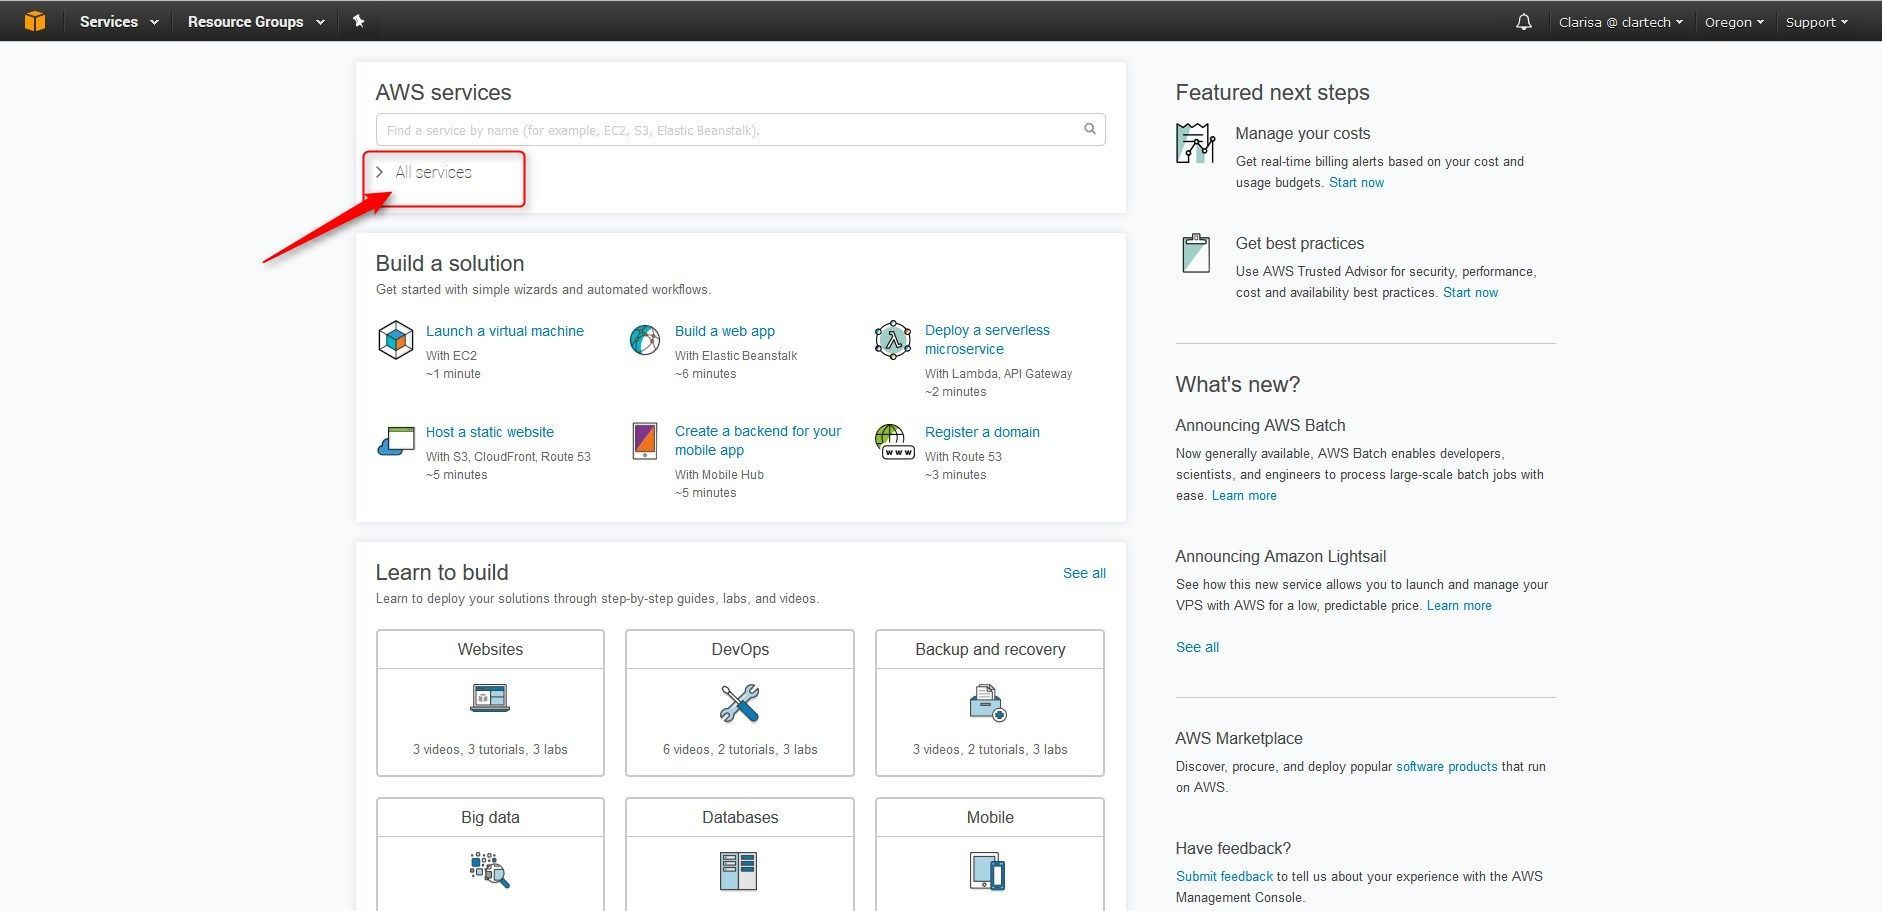
Task: Click the Manage your costs heading
Action: [x=1302, y=133]
